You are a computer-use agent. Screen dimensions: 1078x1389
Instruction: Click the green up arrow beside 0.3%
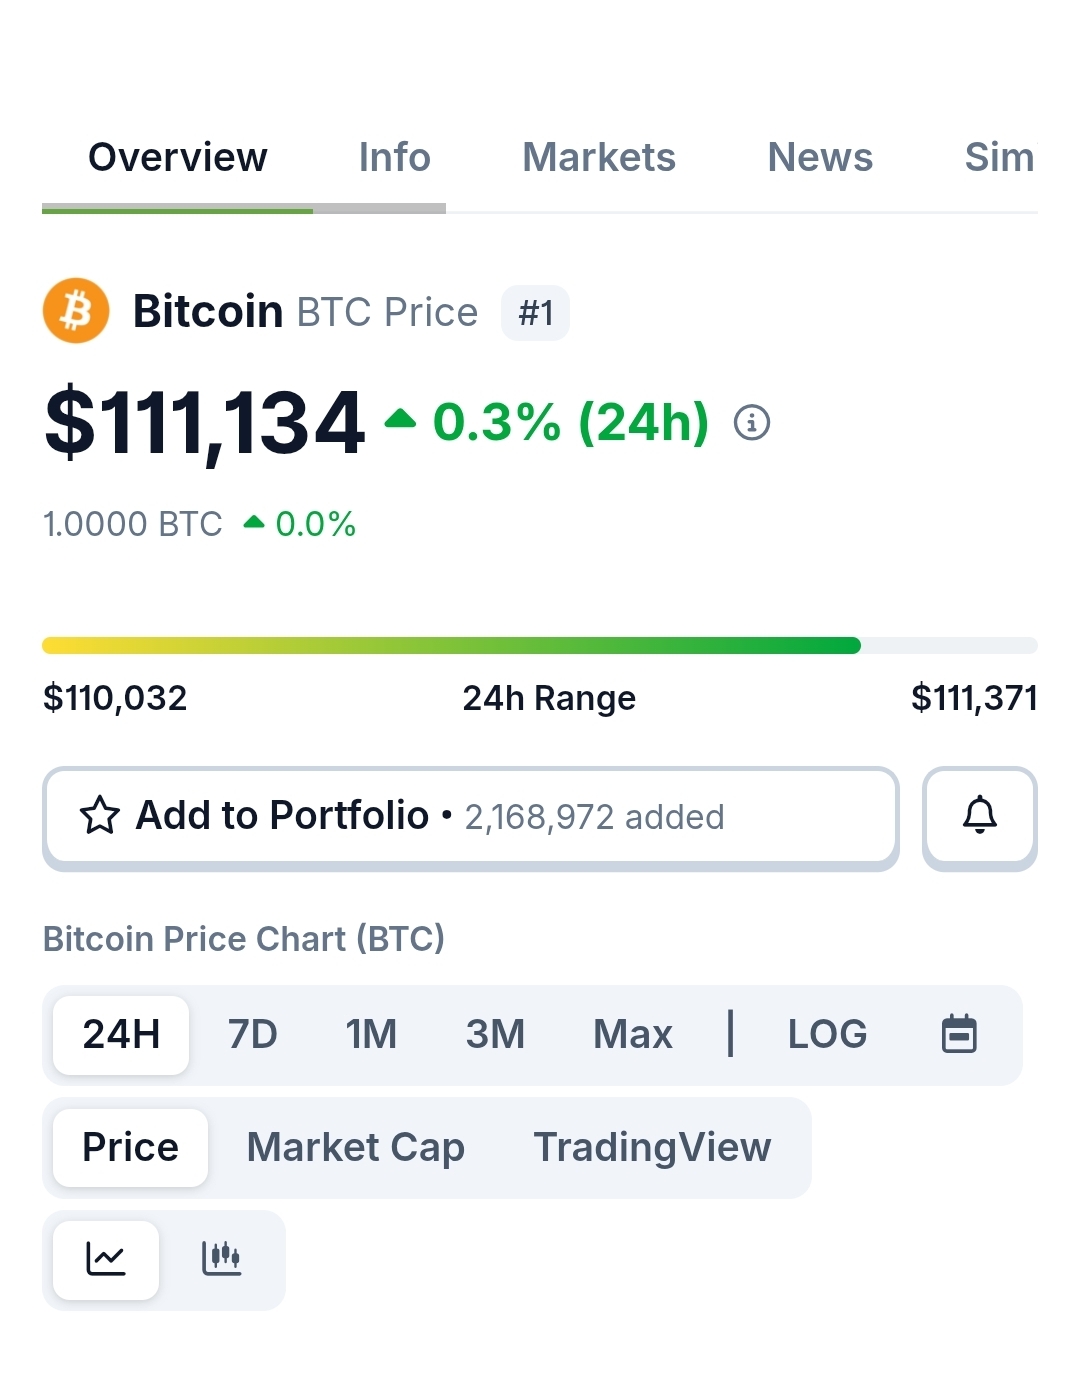400,418
